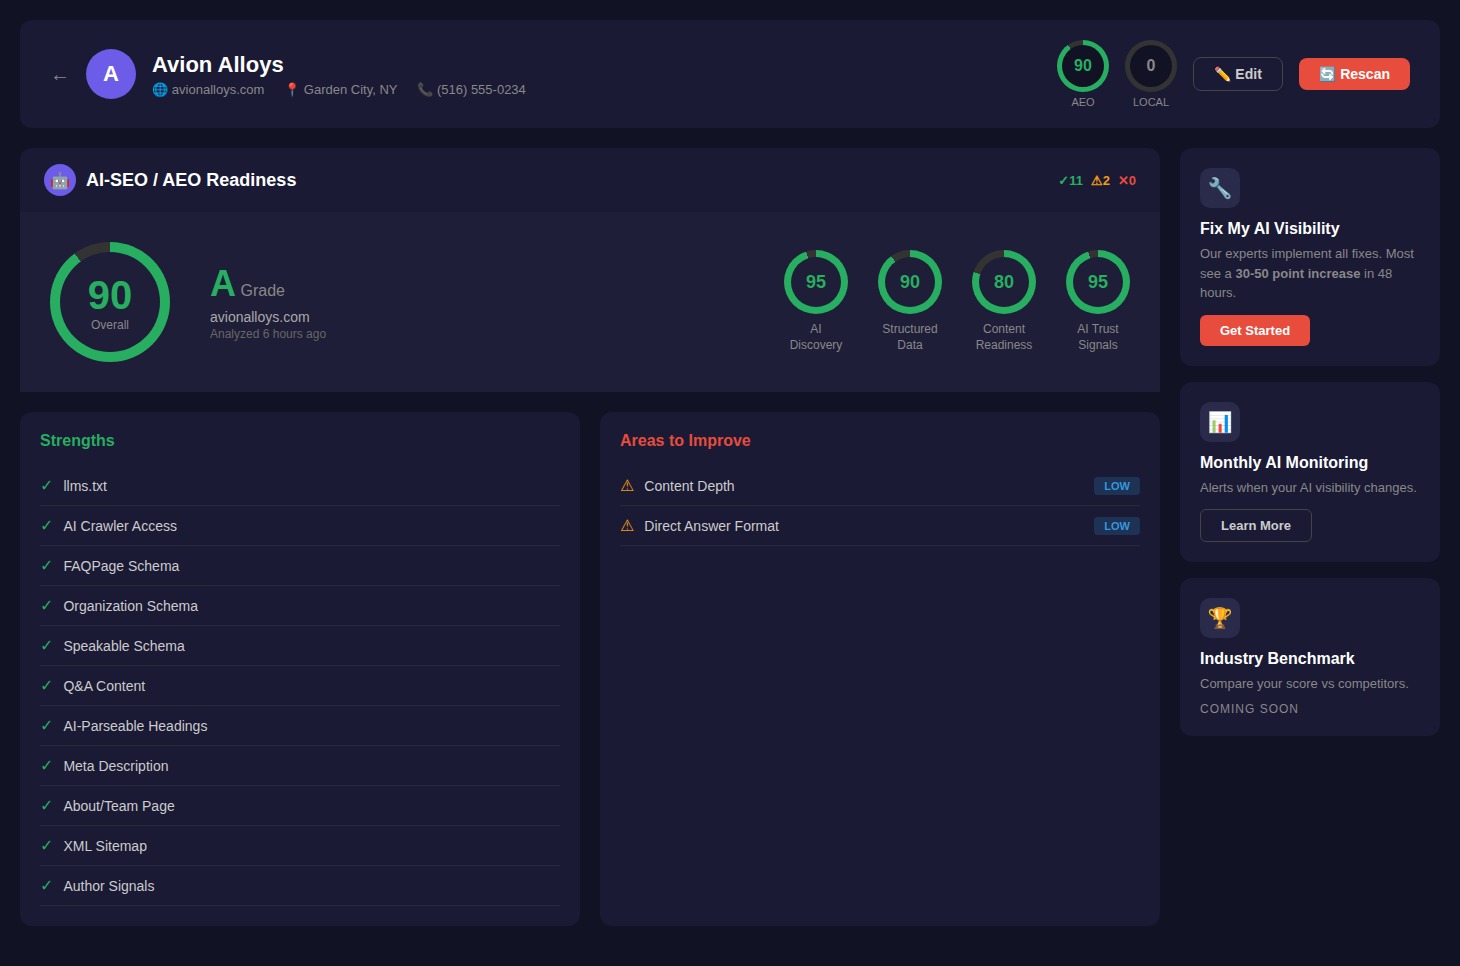Screen dimensions: 1460x966
Task: Select the Content Readiness score circle
Action: coord(1003,282)
